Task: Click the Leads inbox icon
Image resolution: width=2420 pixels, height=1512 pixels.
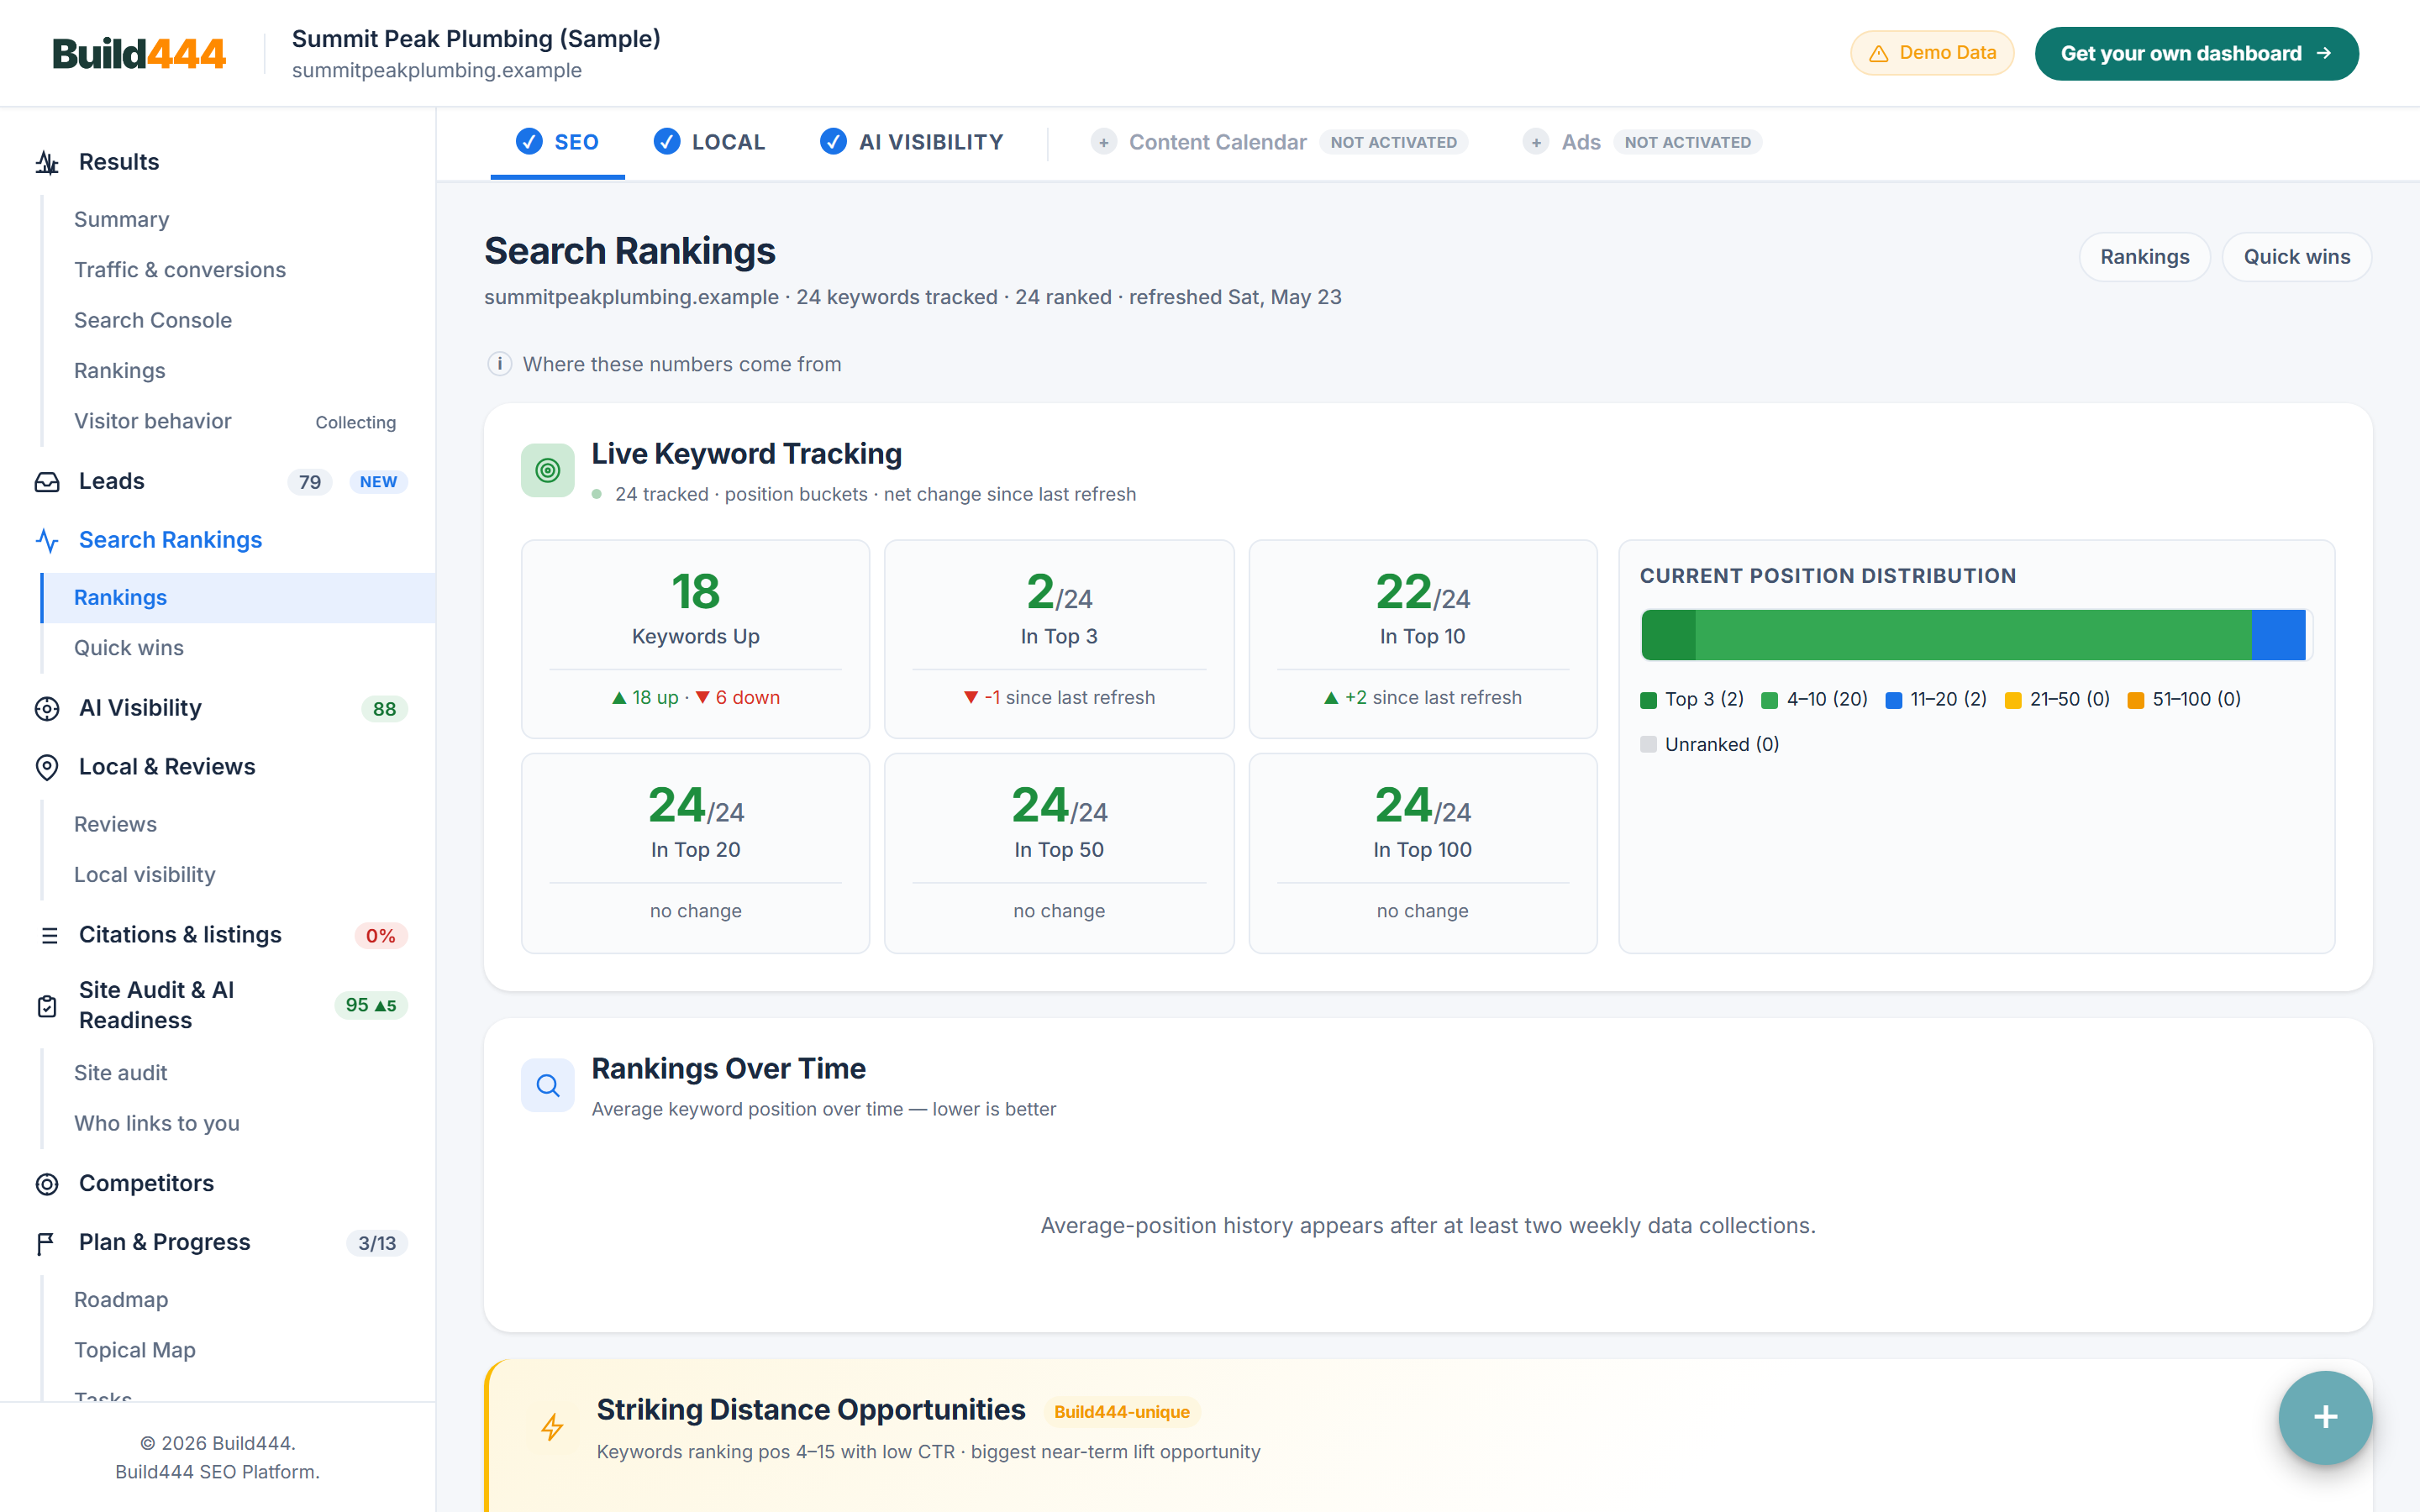Action: tap(47, 482)
